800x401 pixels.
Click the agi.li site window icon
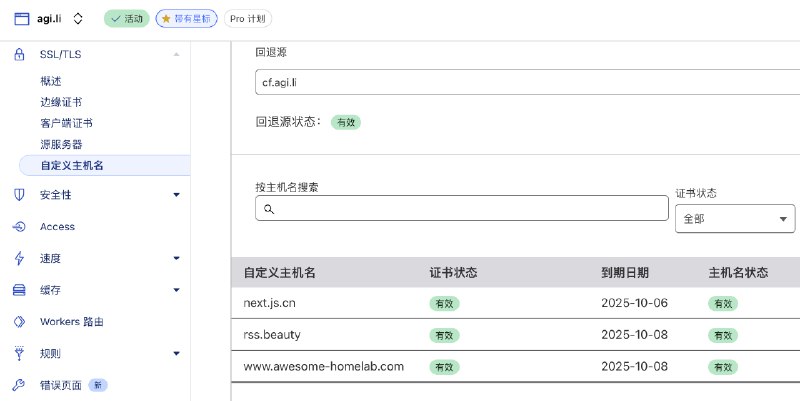point(22,18)
